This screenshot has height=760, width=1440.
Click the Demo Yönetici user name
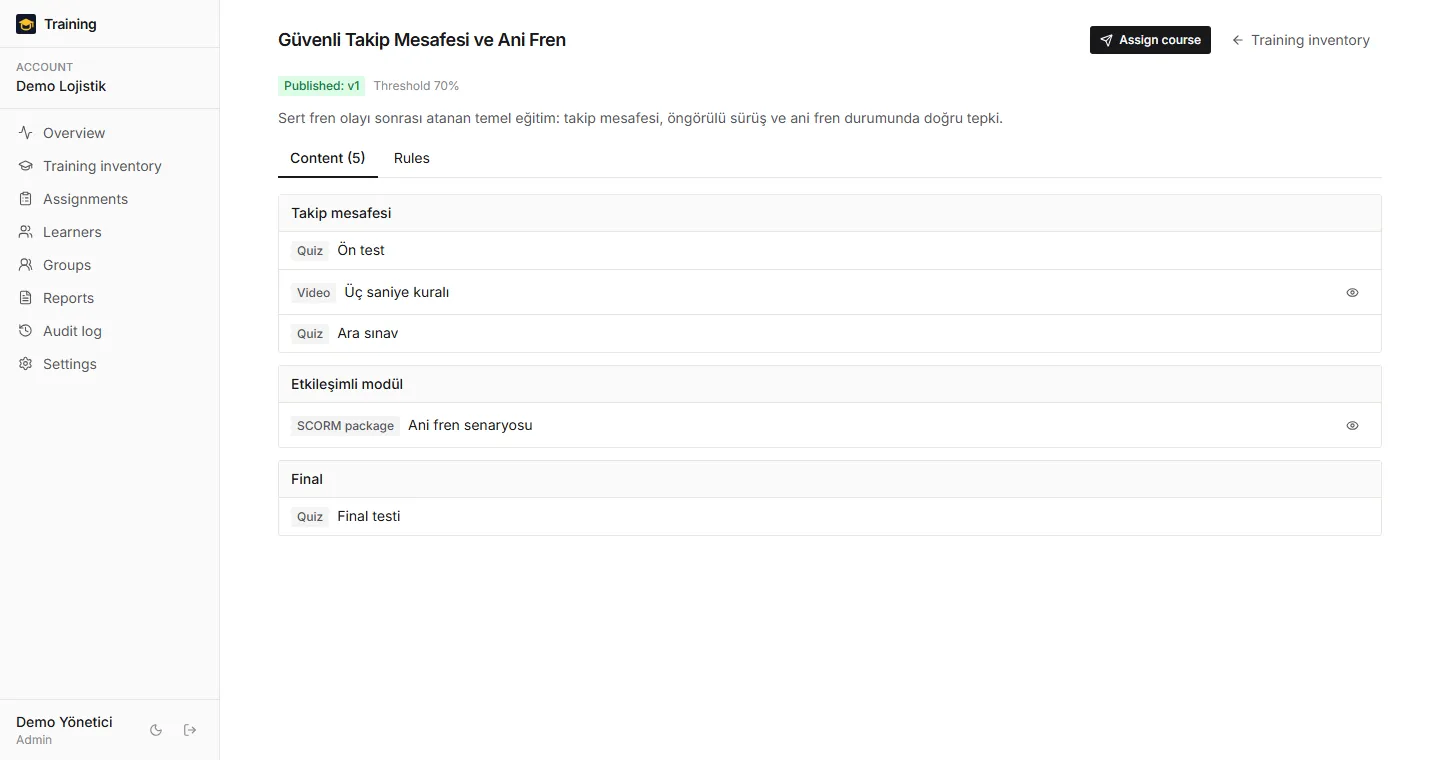(64, 722)
